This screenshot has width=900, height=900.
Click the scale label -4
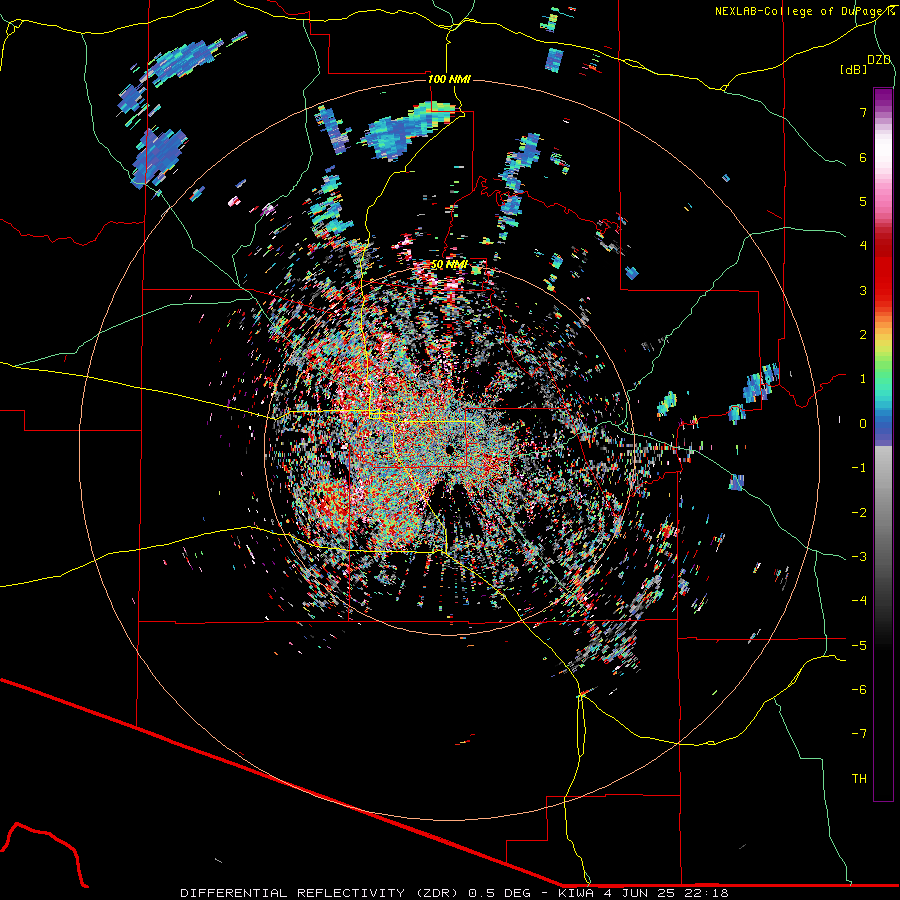click(859, 601)
